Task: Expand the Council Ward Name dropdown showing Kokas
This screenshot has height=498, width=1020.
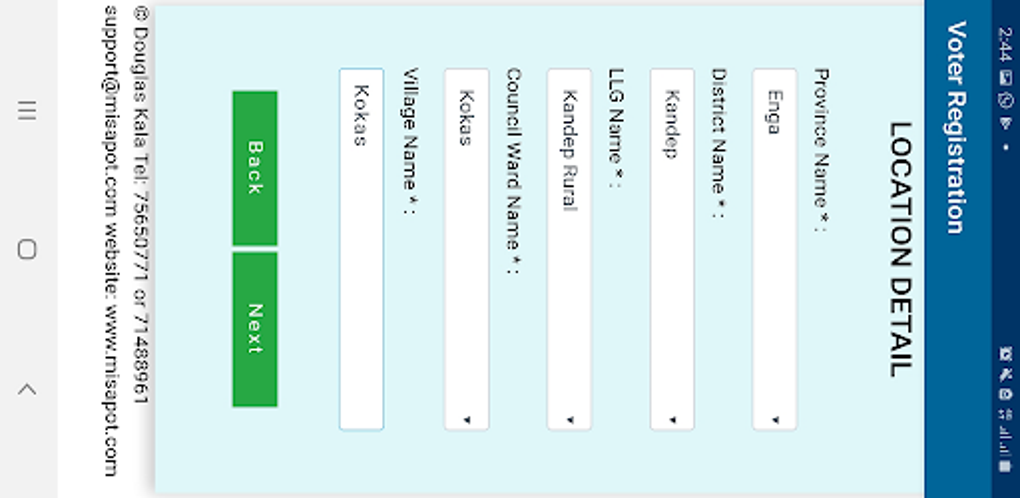Action: point(466,249)
